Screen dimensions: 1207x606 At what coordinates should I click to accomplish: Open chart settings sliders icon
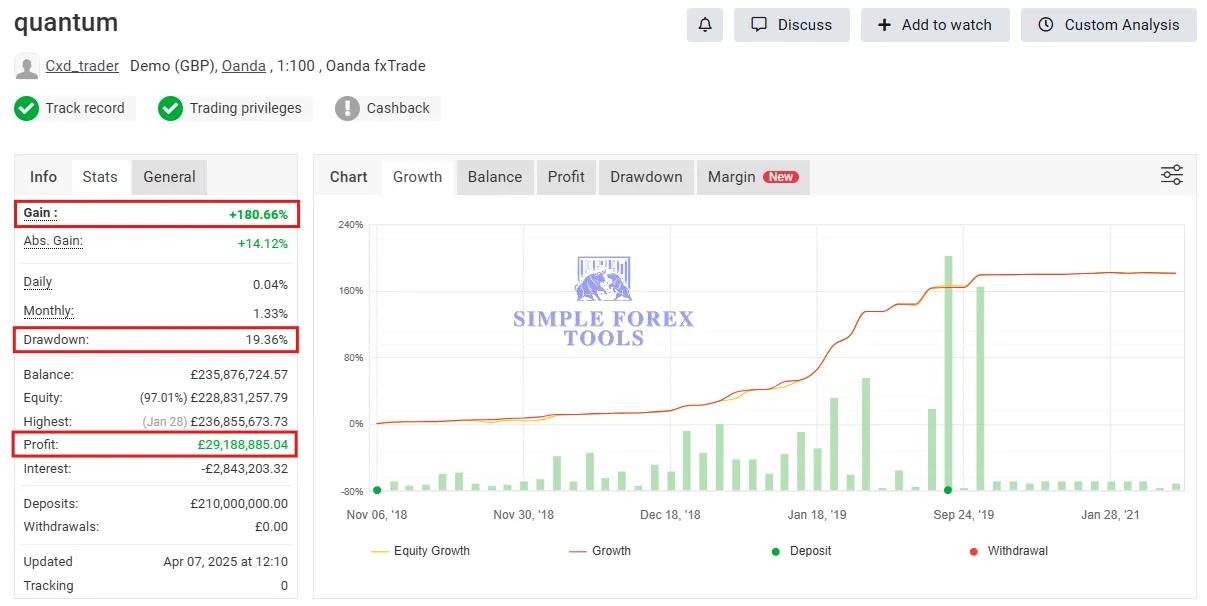pos(1172,175)
